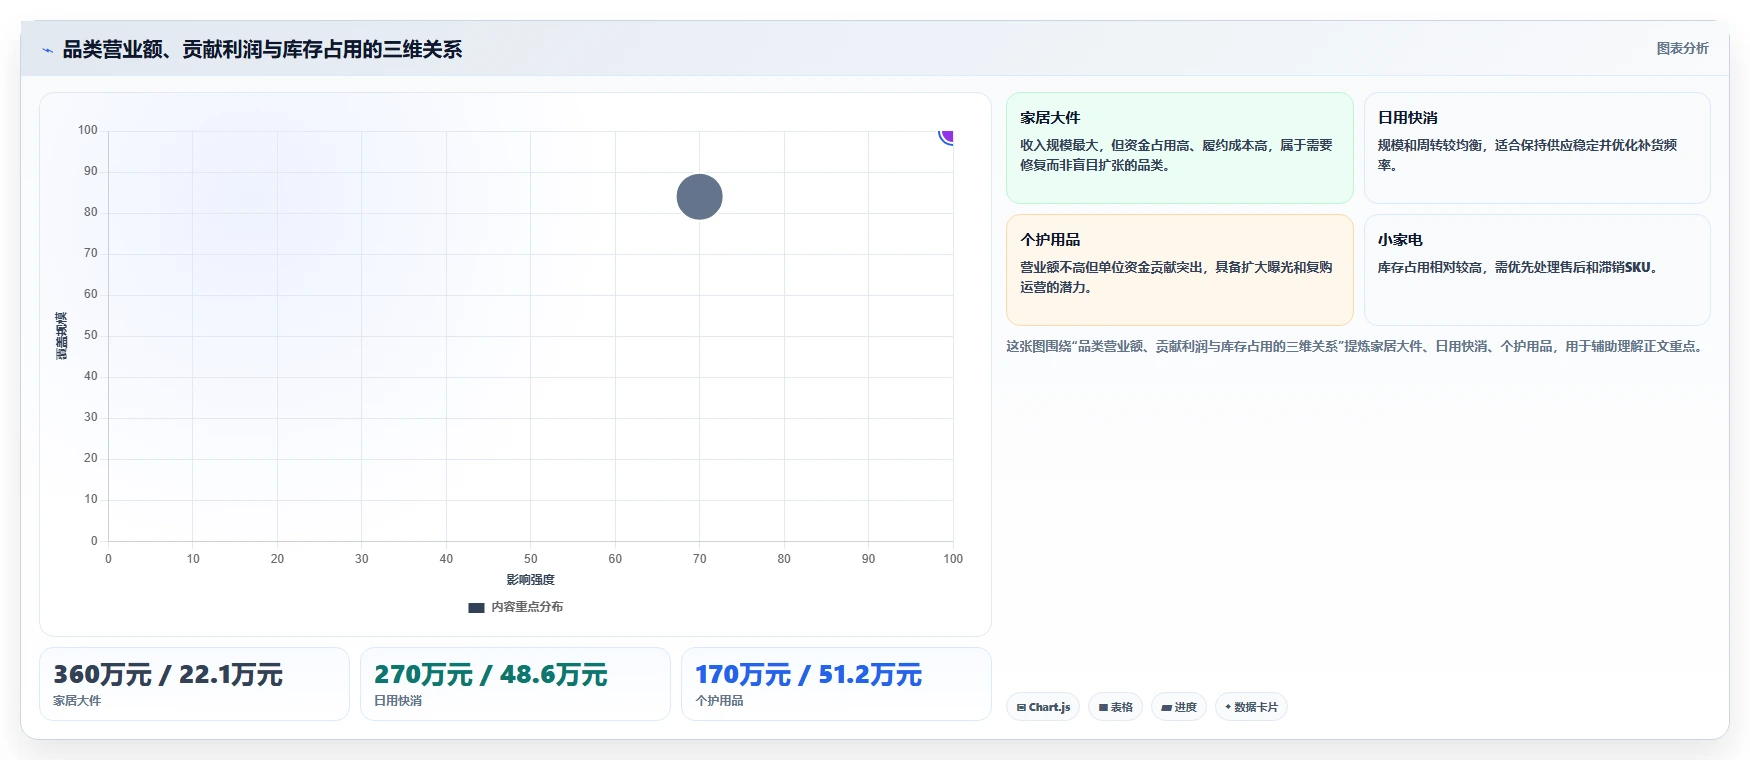Click the blue icon beside the page title
Viewport: 1750px width, 760px height.
47,50
